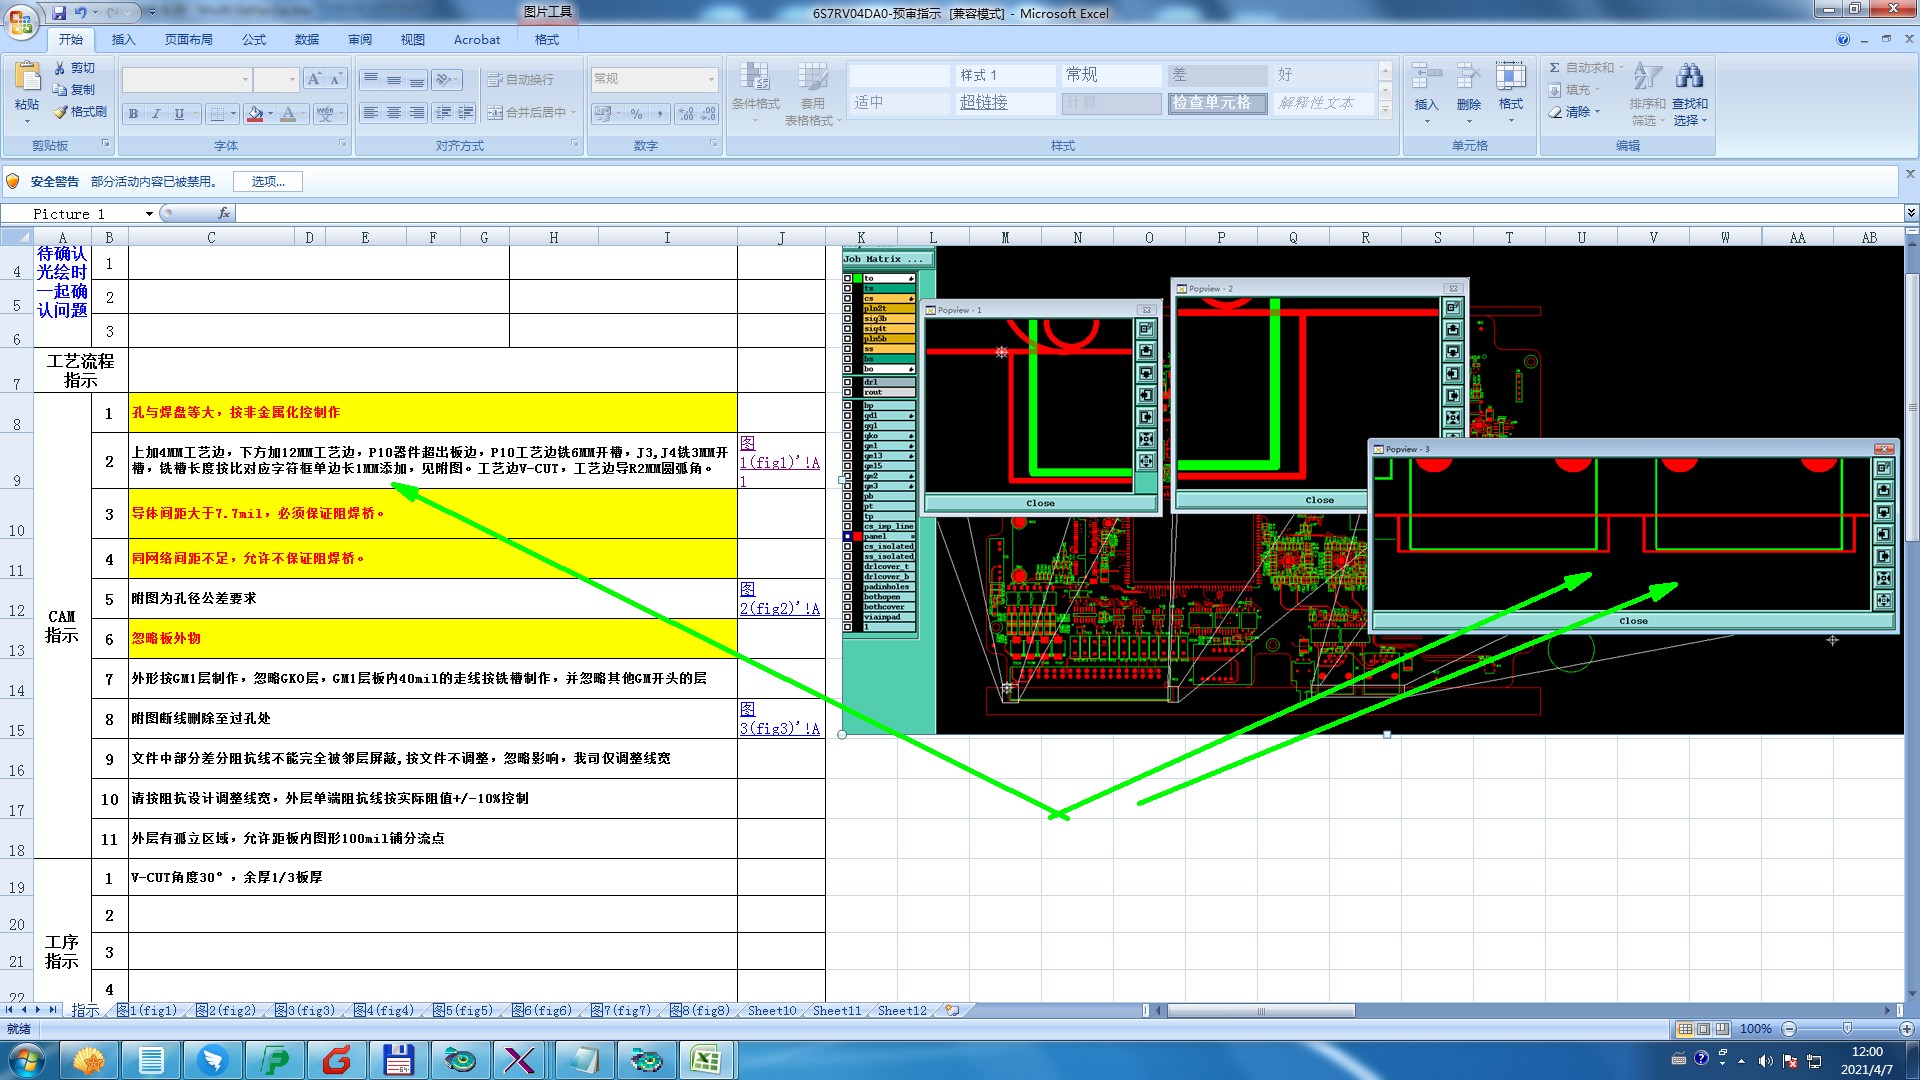Open phonetic guide (wén) icon

pos(325,114)
